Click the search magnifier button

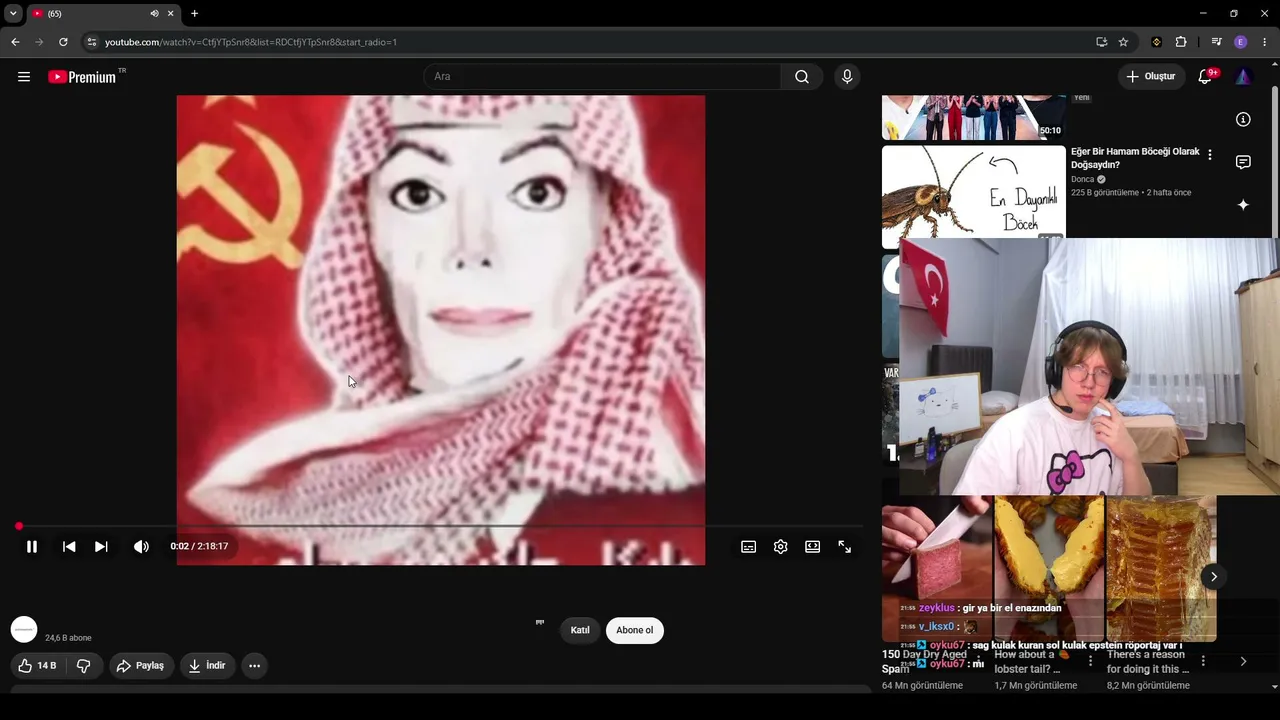click(802, 77)
